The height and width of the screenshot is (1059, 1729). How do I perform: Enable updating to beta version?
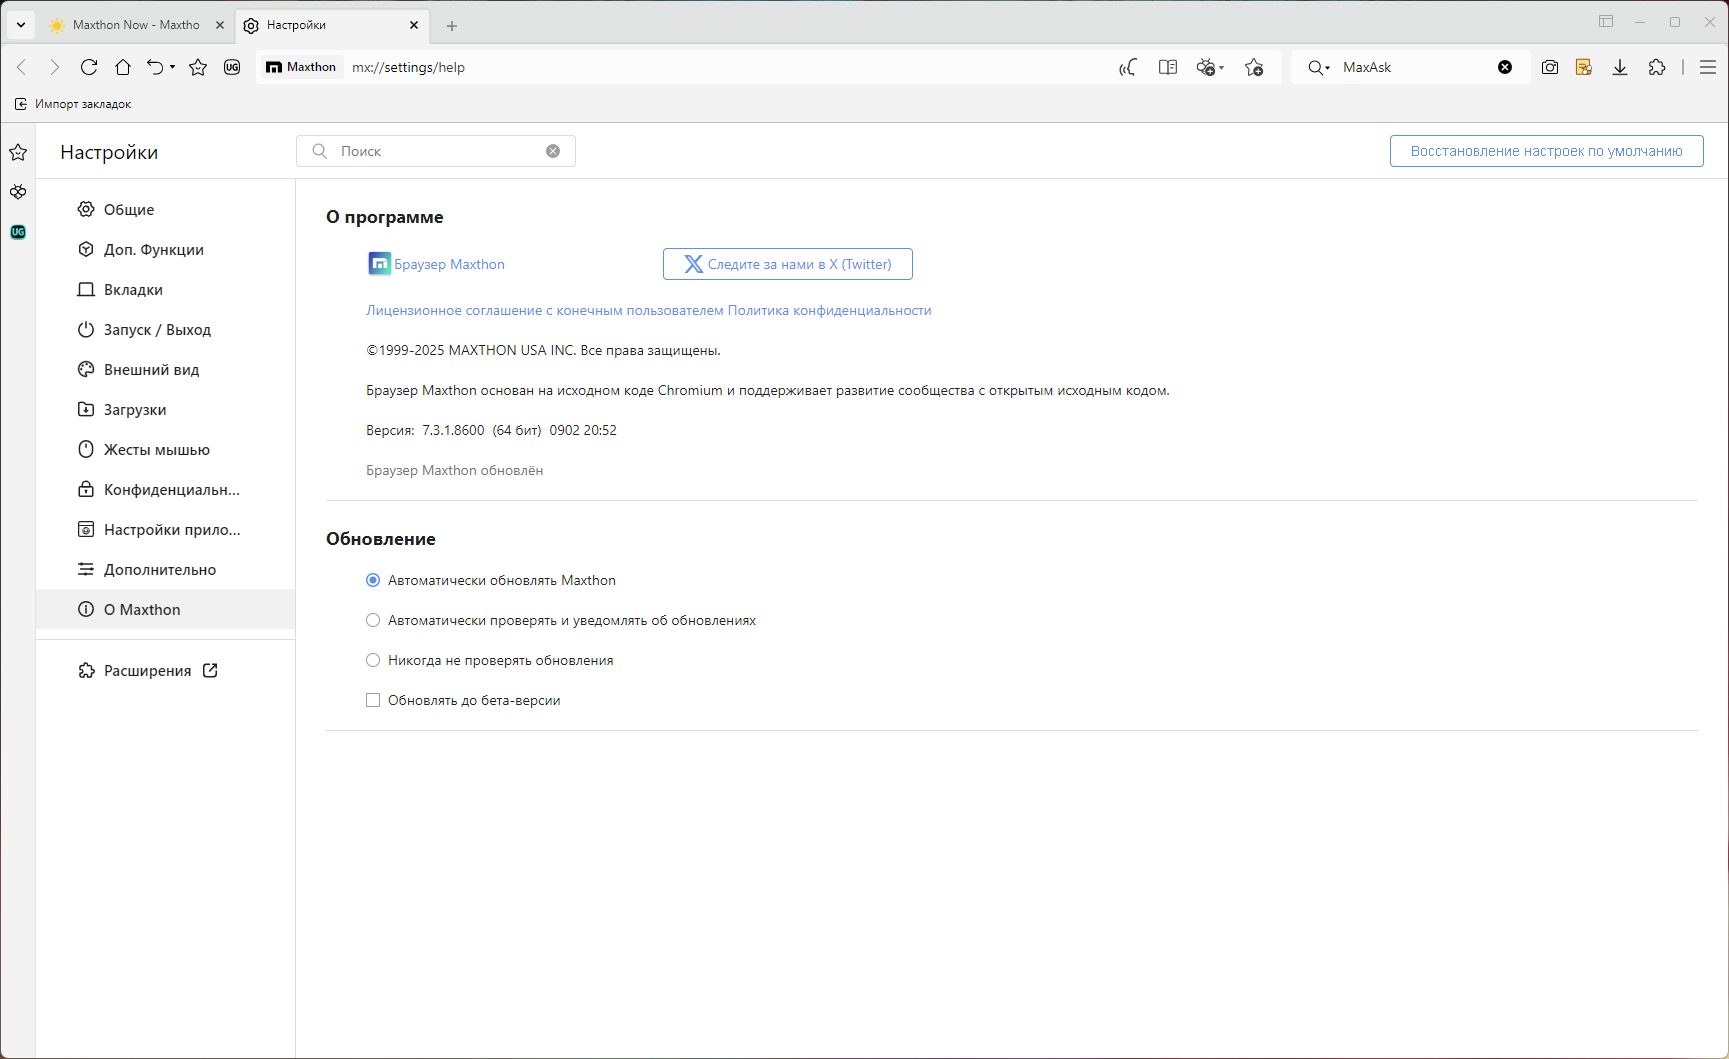pos(373,700)
